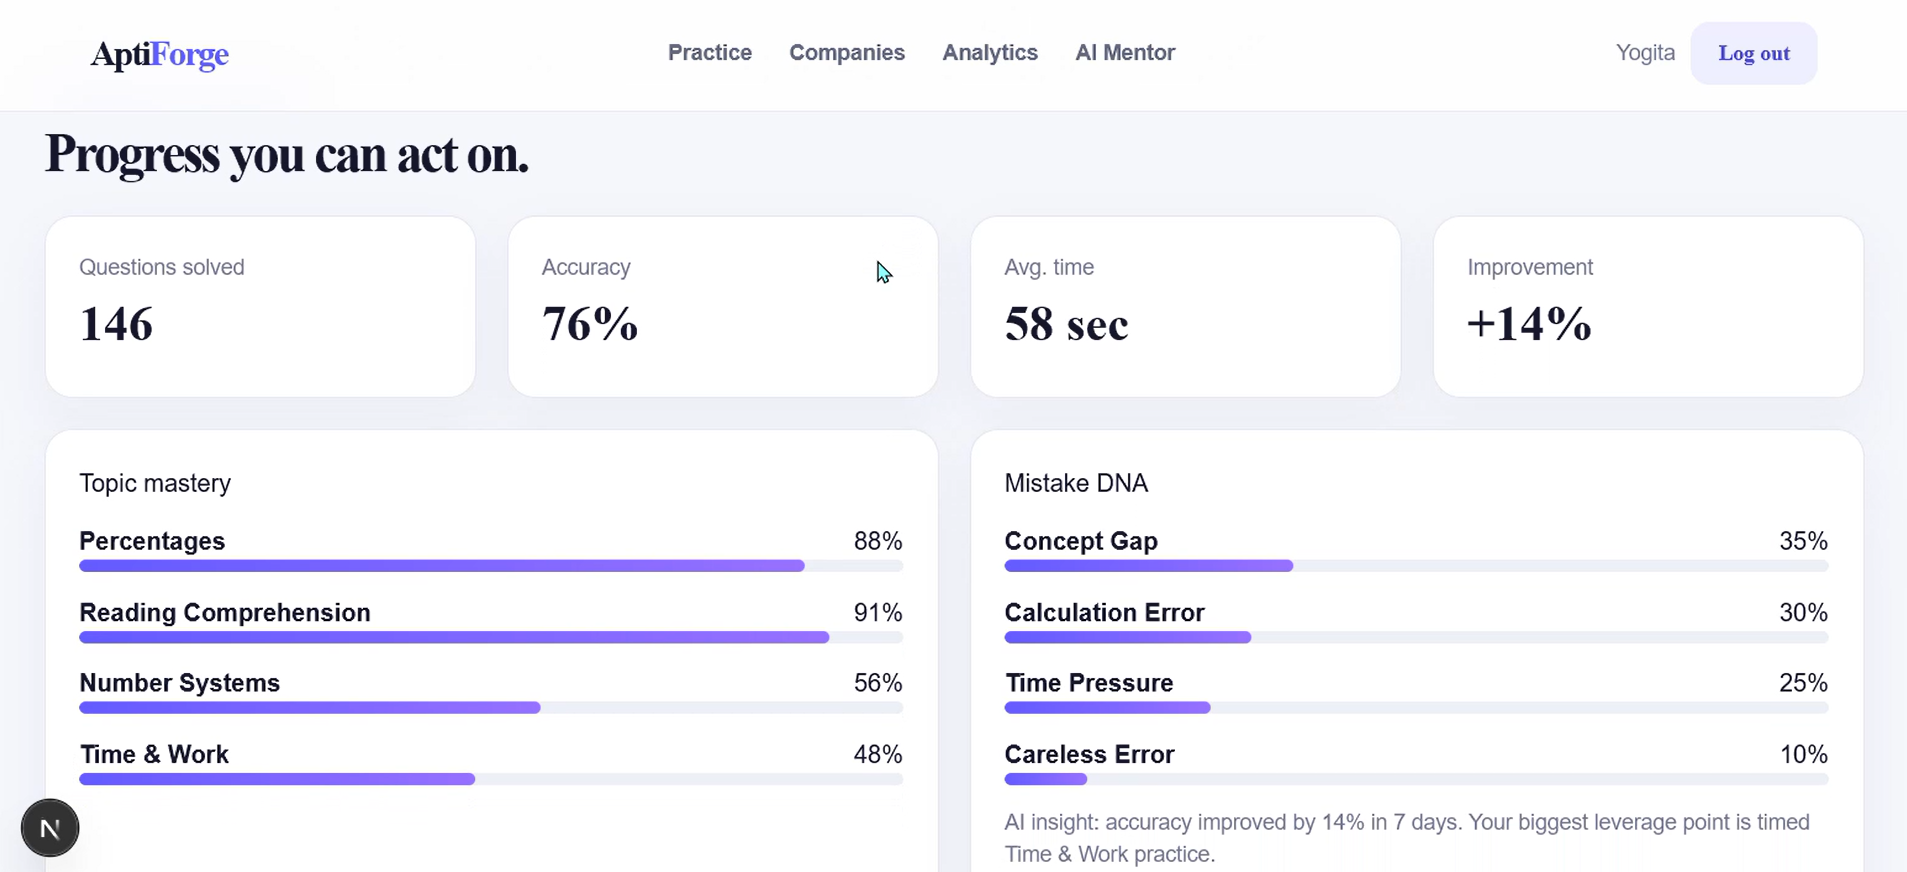Select the Yogita username label

(x=1645, y=53)
